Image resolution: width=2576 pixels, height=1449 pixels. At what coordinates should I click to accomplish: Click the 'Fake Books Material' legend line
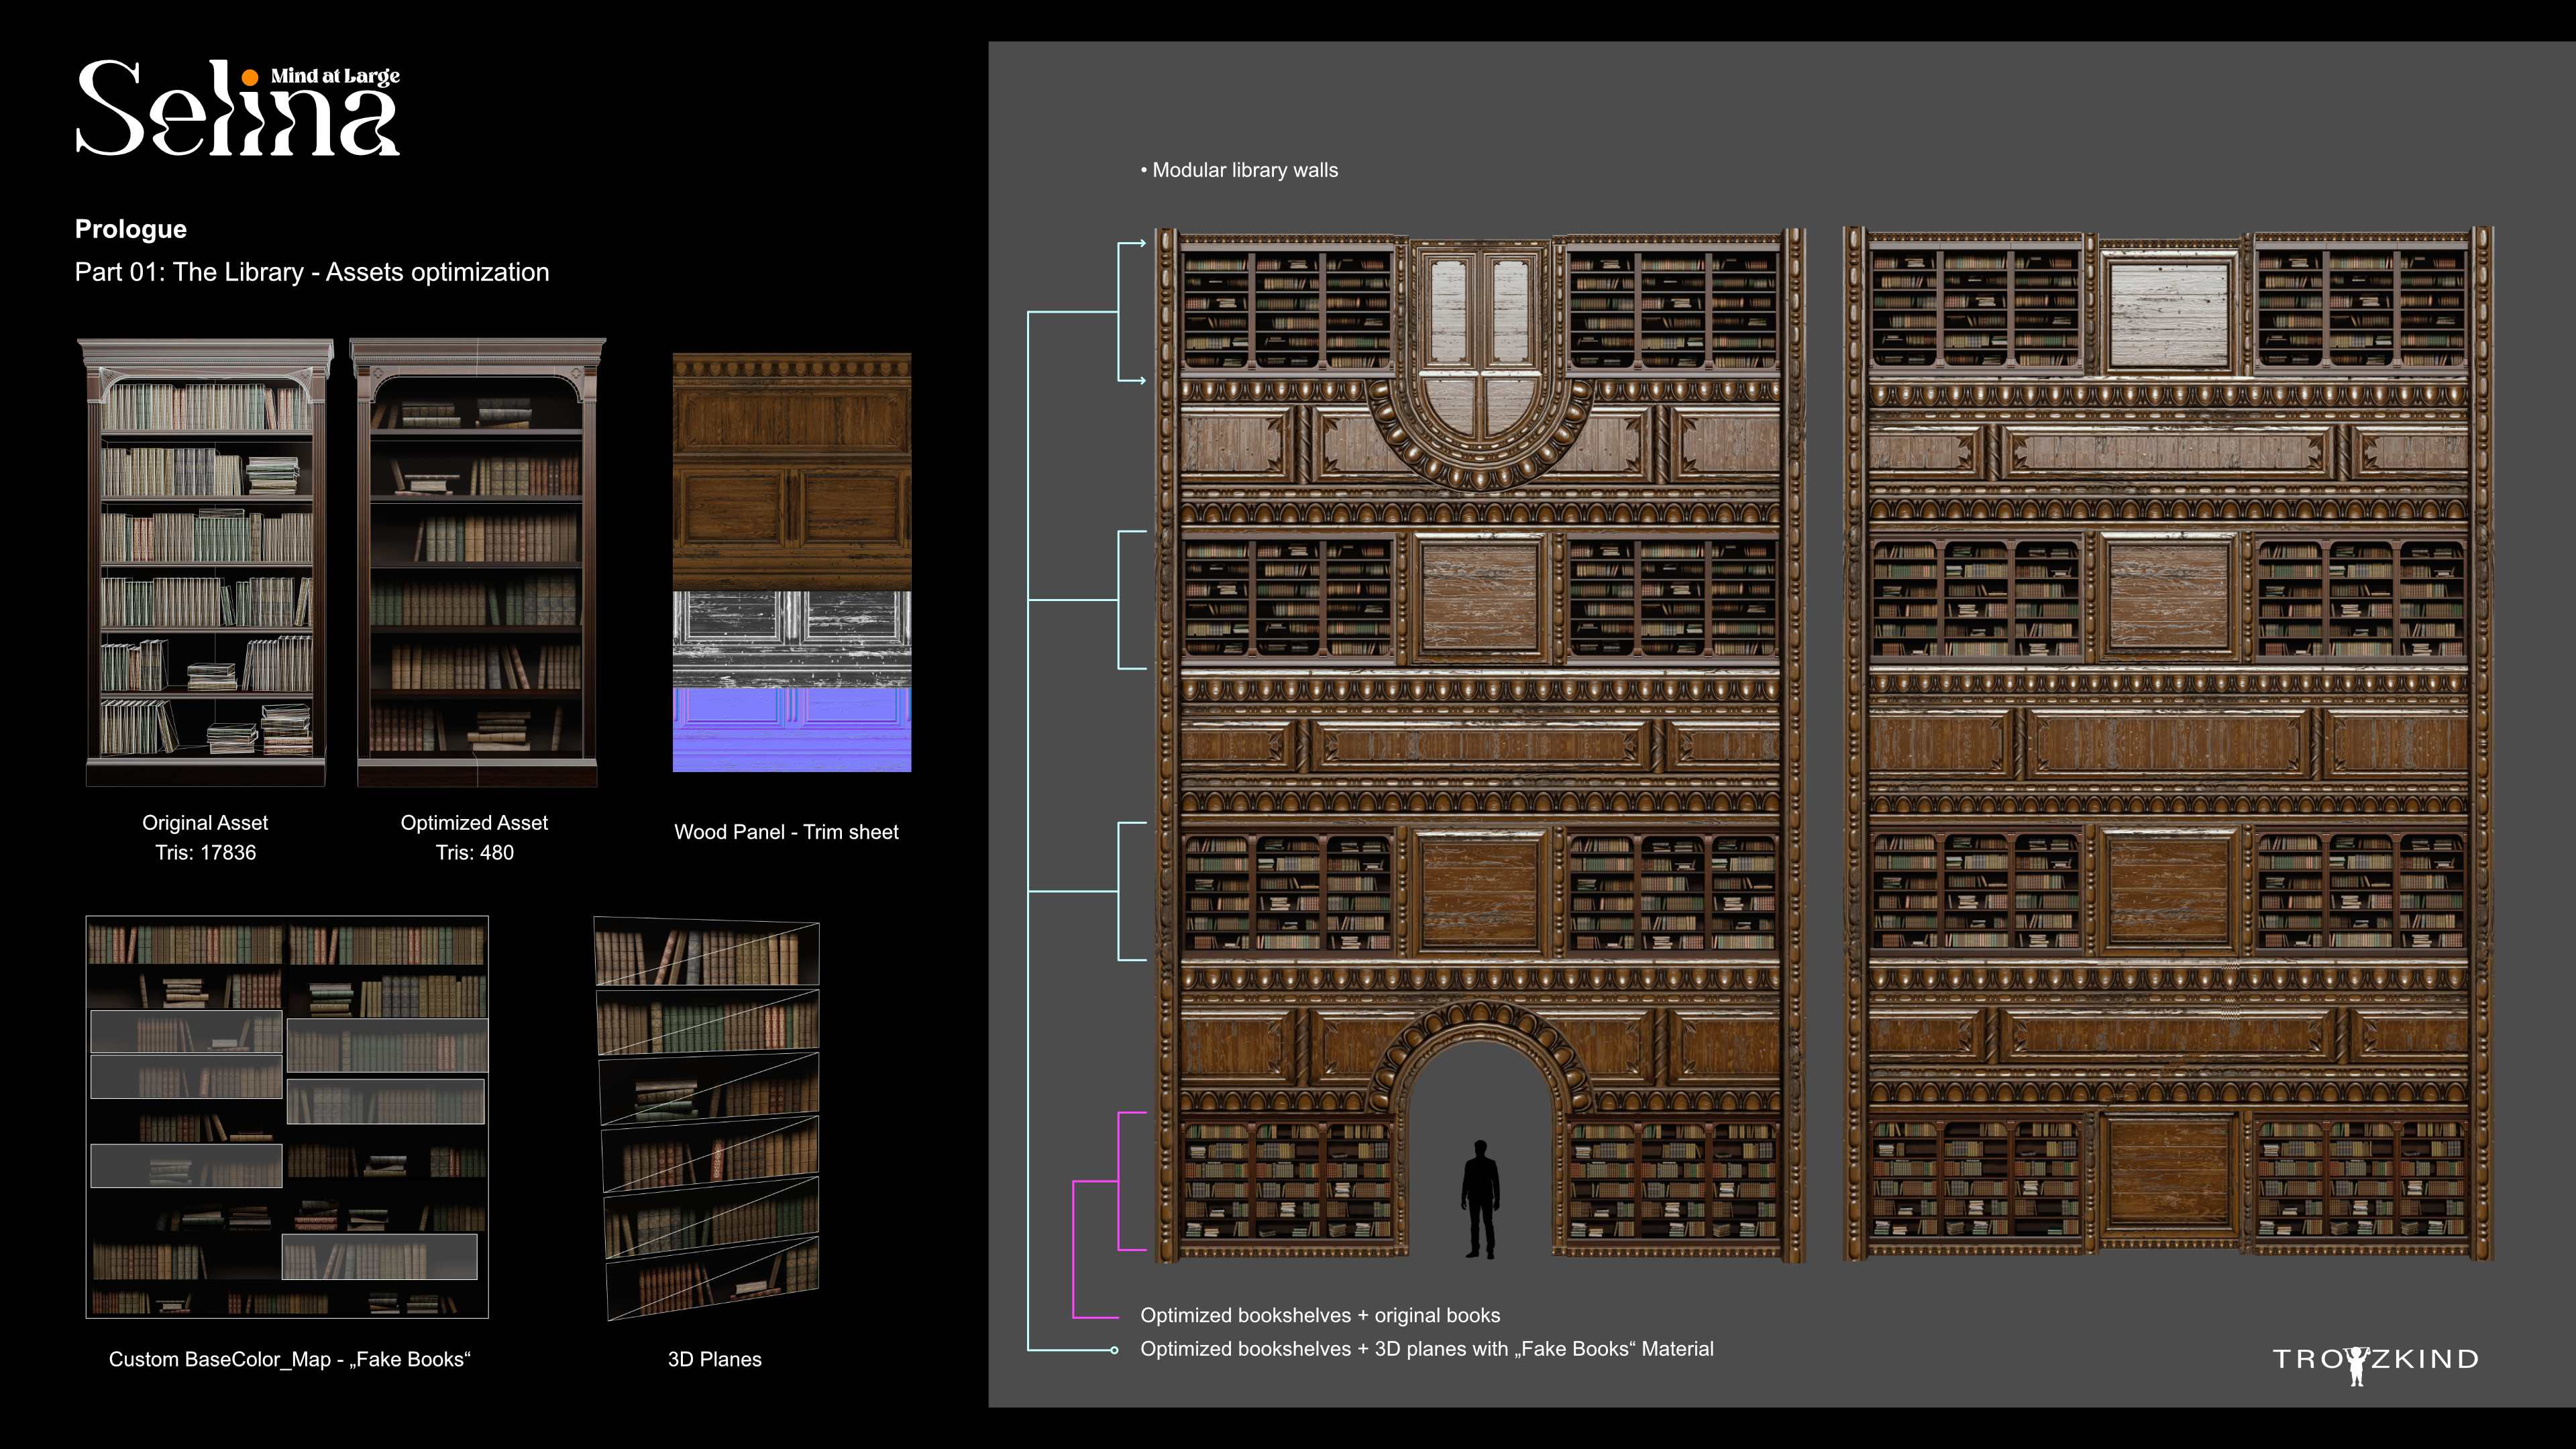click(x=1426, y=1349)
